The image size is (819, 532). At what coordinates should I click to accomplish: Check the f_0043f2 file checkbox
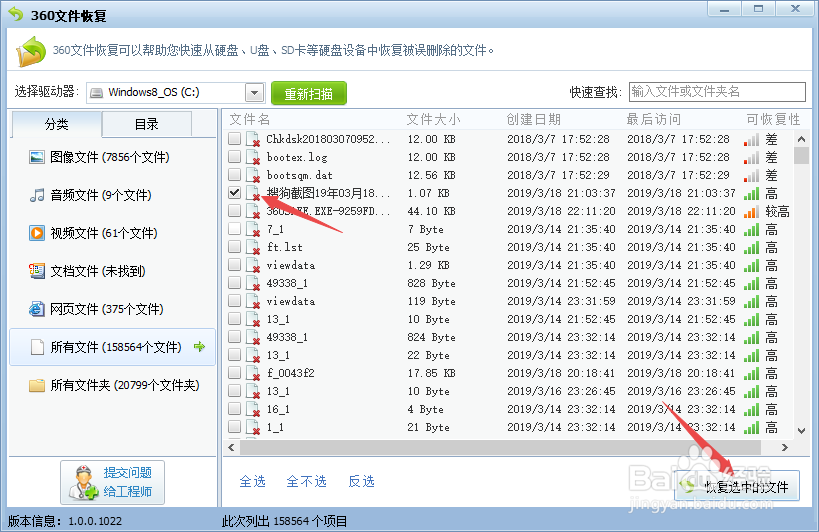[x=235, y=372]
